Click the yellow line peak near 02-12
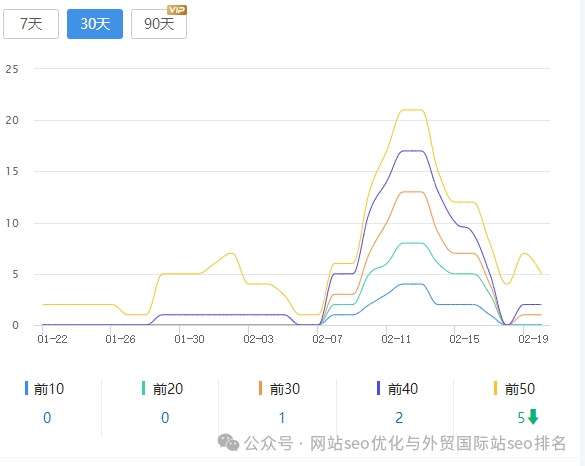Image resolution: width=585 pixels, height=466 pixels. coord(412,110)
